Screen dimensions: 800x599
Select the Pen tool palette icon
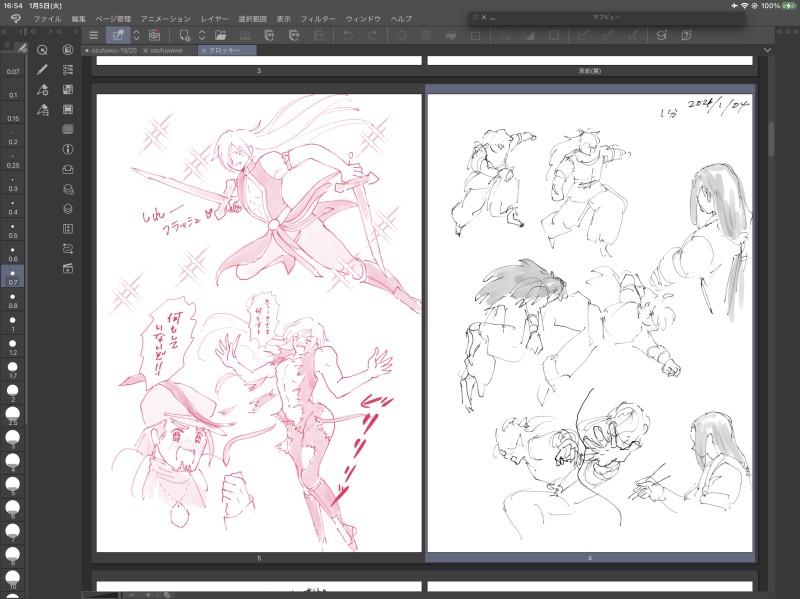coord(42,69)
